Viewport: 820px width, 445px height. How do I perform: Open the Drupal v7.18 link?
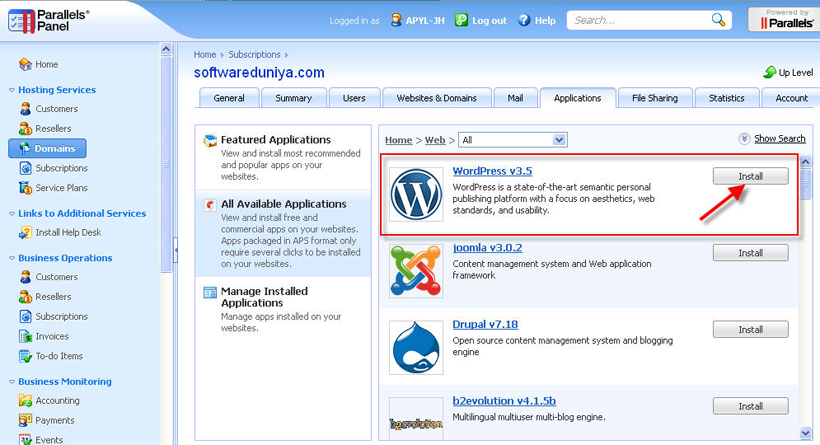tap(485, 324)
